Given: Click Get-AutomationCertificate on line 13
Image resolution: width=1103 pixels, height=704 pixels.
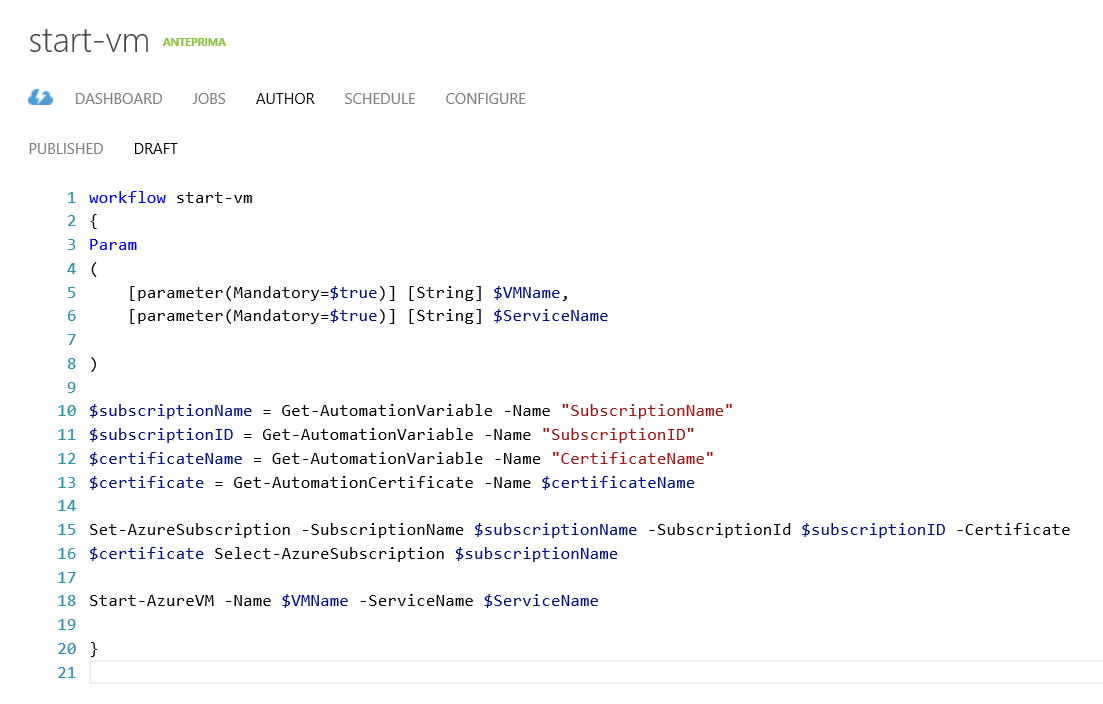Looking at the screenshot, I should (x=353, y=482).
